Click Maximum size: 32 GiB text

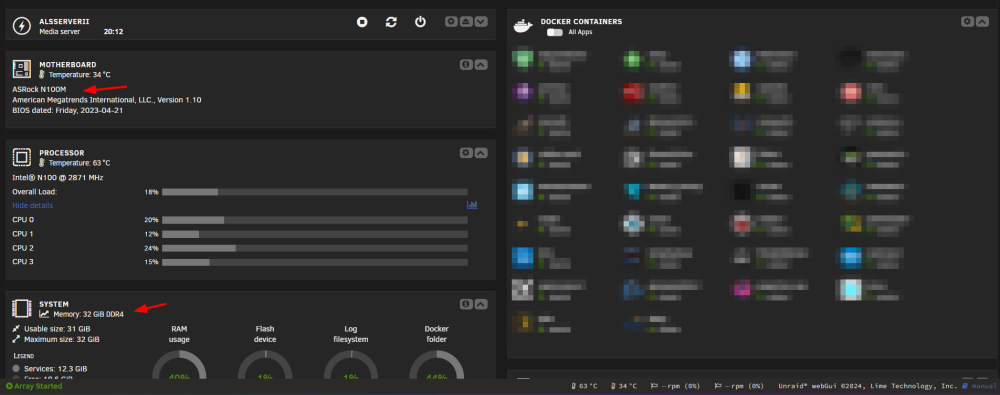coord(62,339)
